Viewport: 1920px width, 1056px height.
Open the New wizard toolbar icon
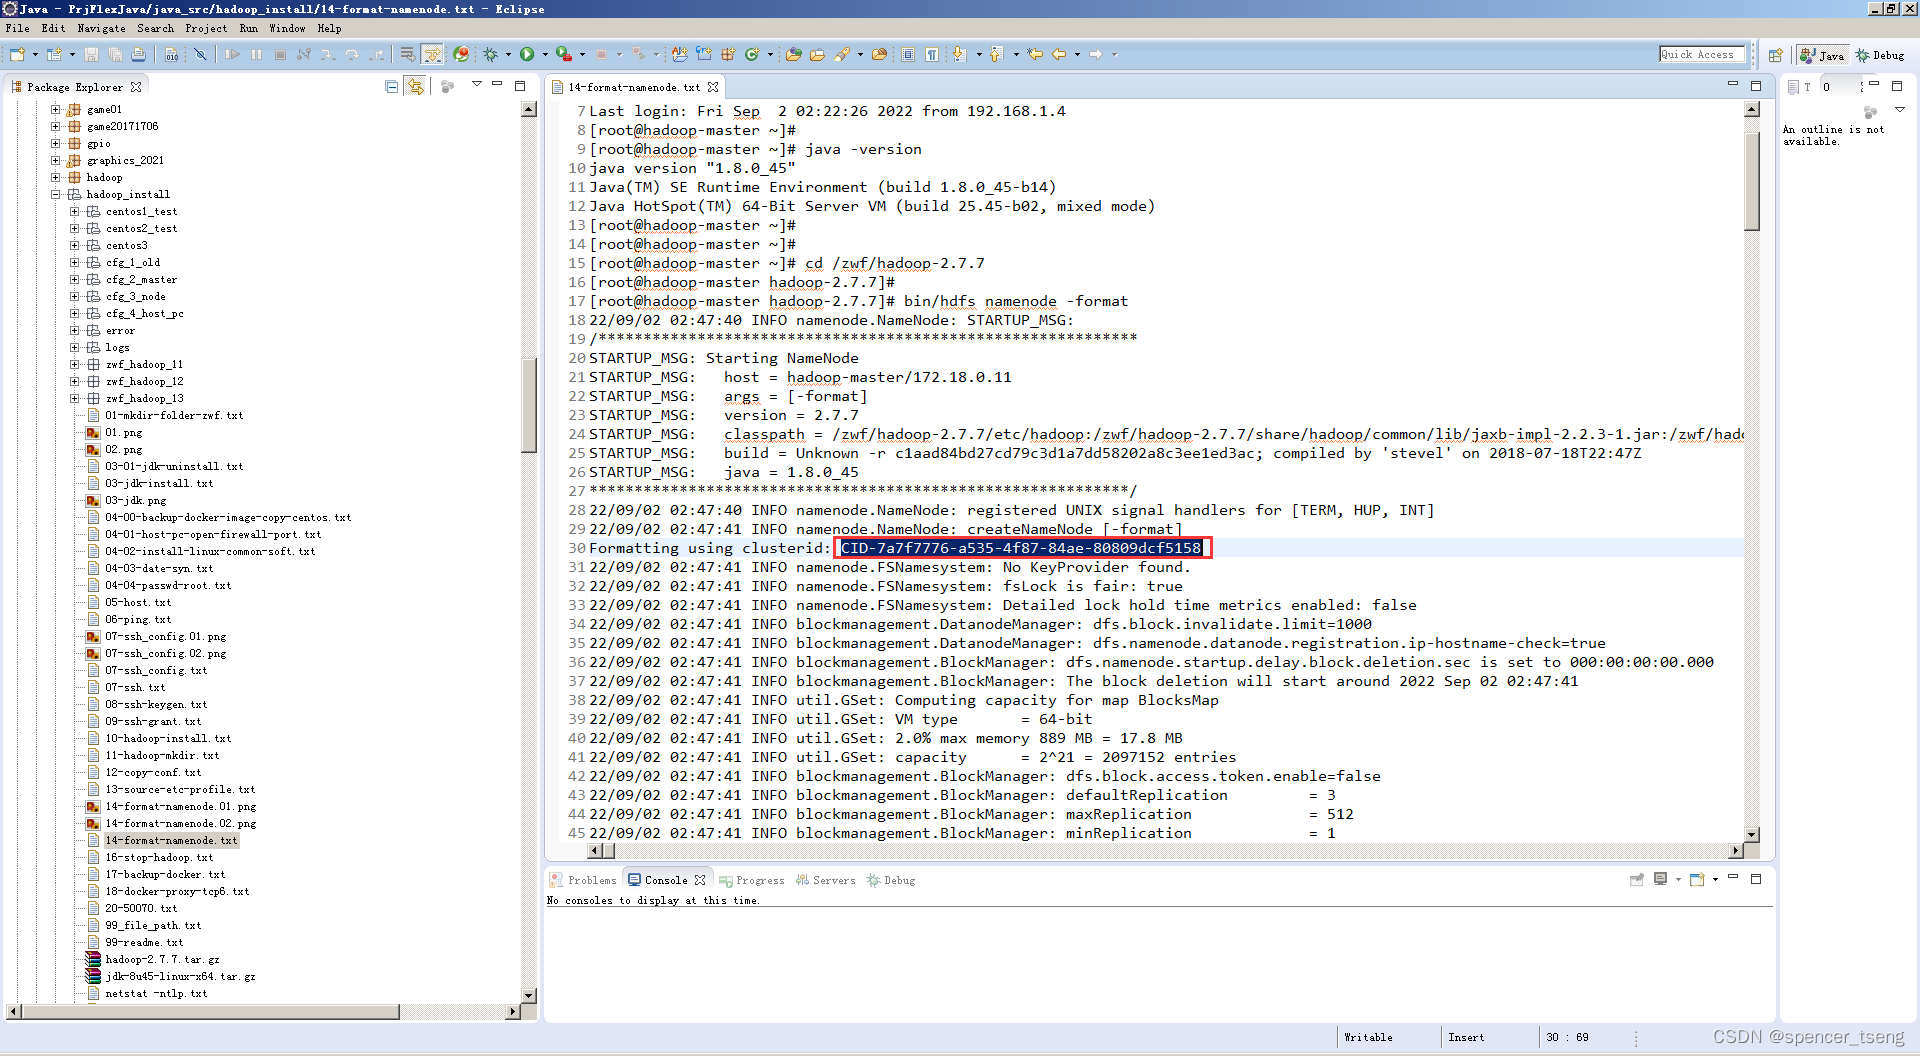click(x=16, y=55)
